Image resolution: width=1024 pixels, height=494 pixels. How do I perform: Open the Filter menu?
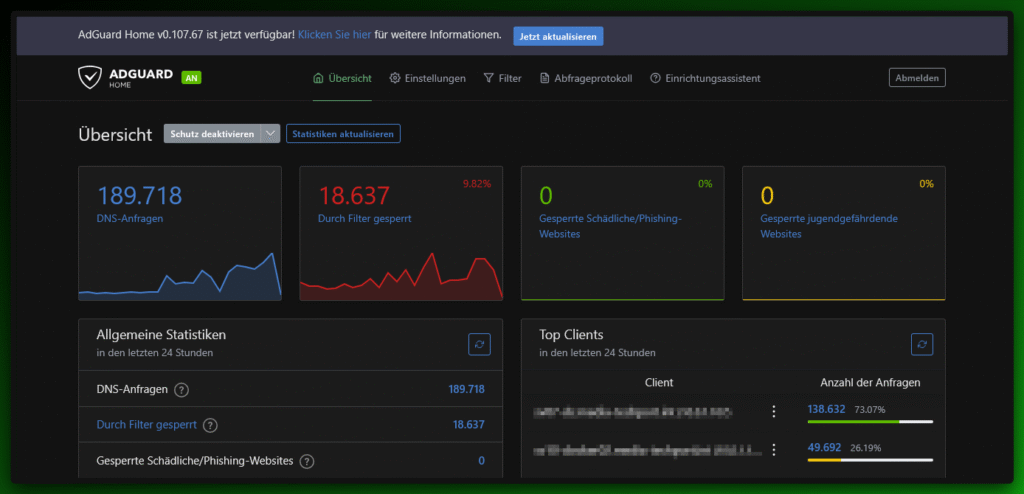[502, 78]
